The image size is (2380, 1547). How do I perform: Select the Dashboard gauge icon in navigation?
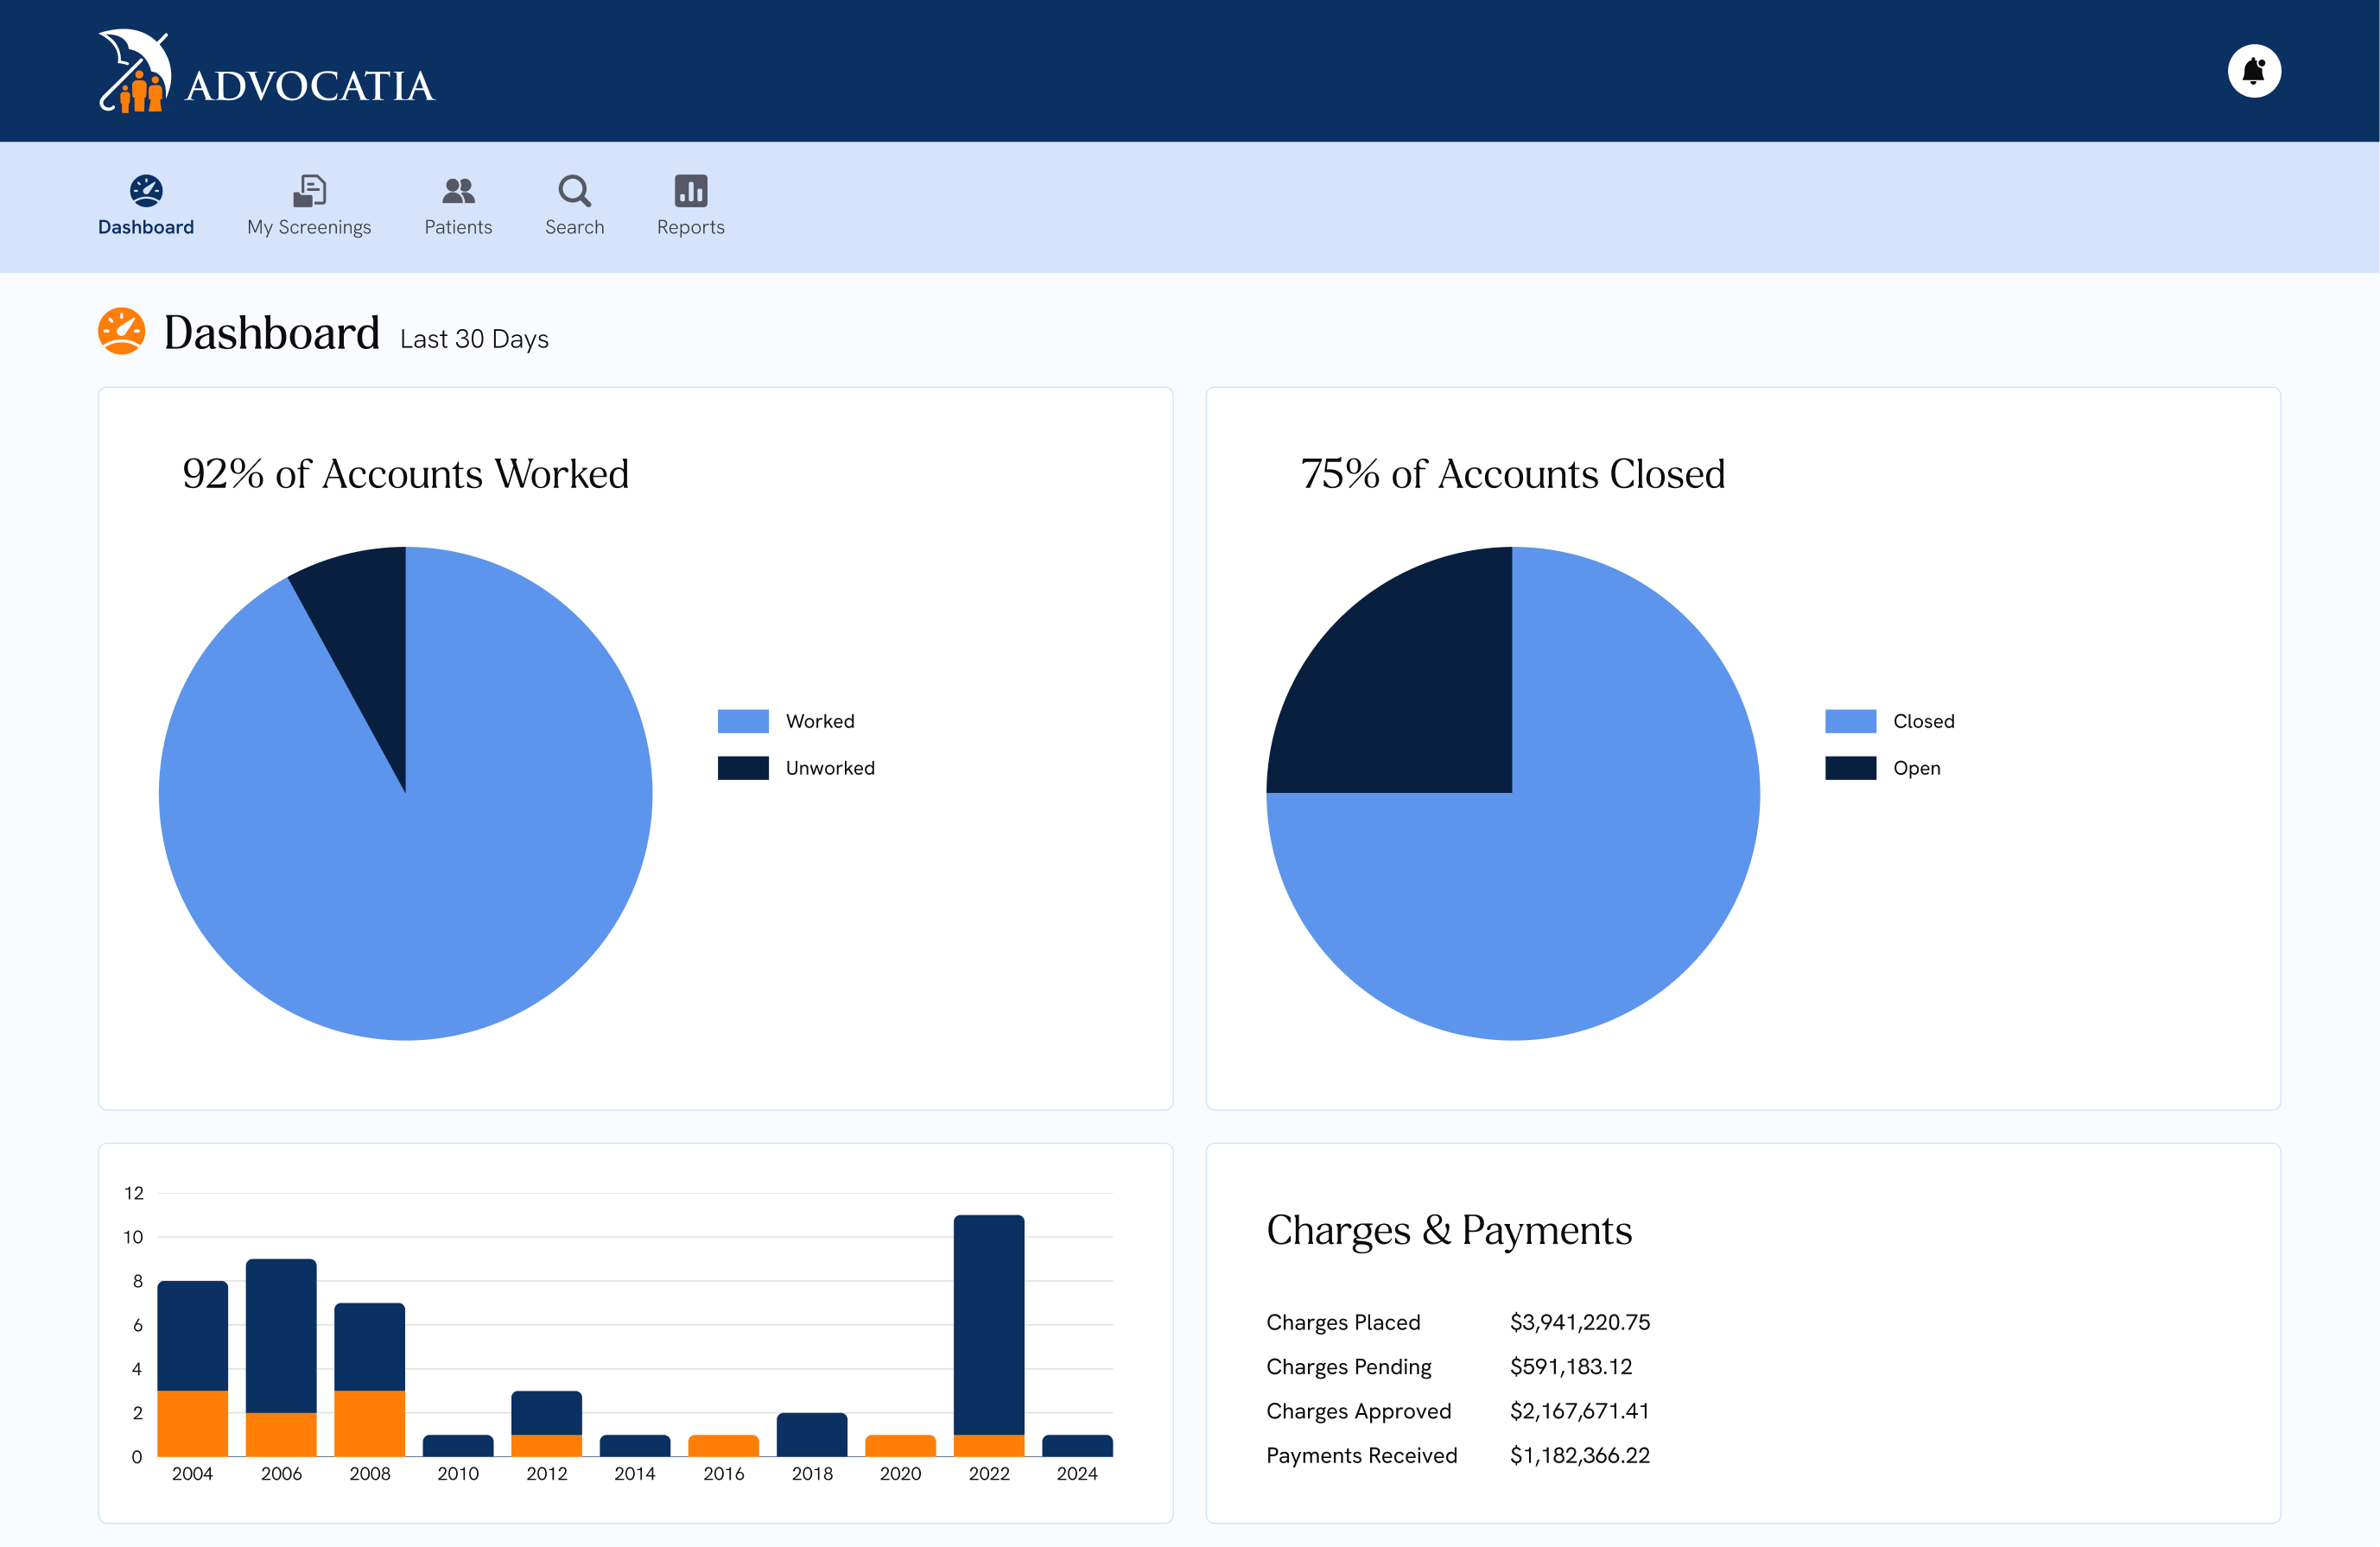coord(146,192)
